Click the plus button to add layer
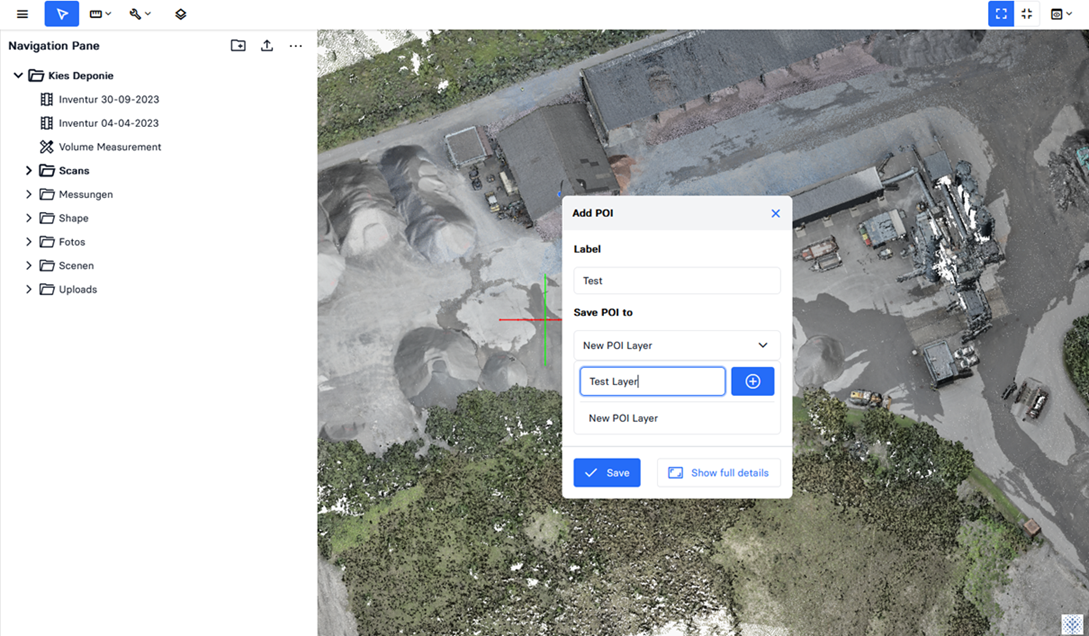This screenshot has width=1089, height=636. pyautogui.click(x=753, y=381)
